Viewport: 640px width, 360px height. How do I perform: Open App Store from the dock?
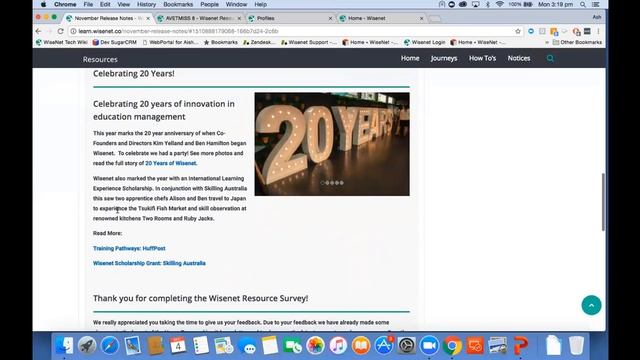coord(384,345)
